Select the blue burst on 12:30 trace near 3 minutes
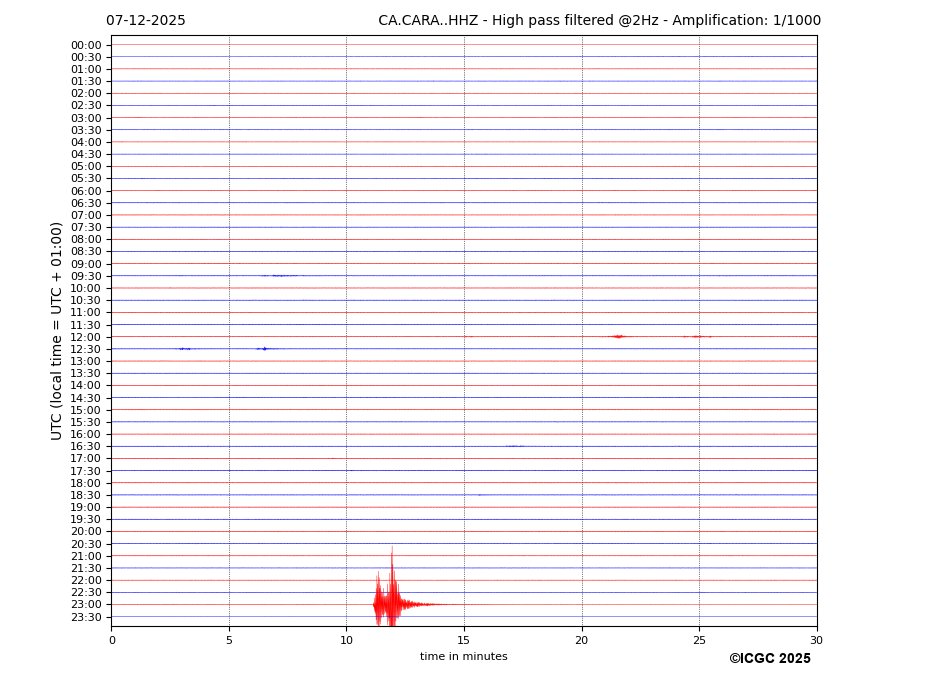This screenshot has height=696, width=927. point(184,348)
